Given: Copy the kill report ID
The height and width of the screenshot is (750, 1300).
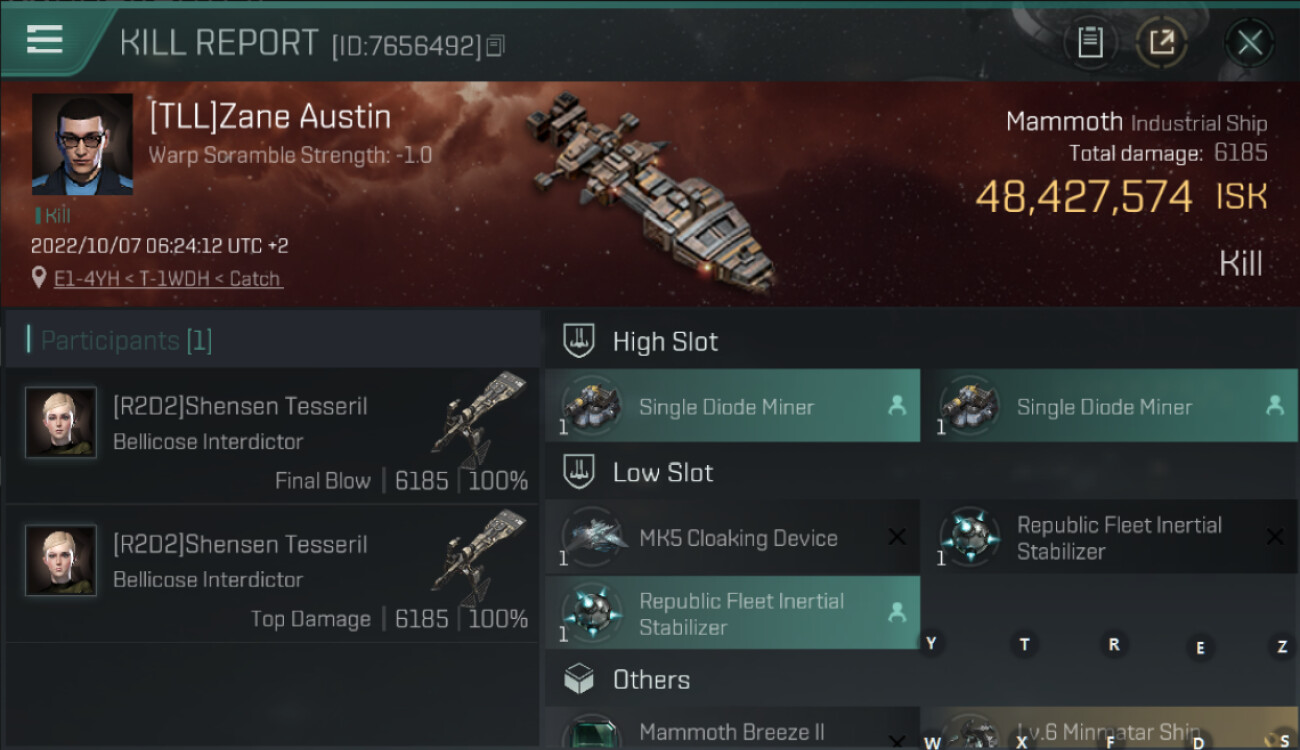Looking at the screenshot, I should point(496,45).
